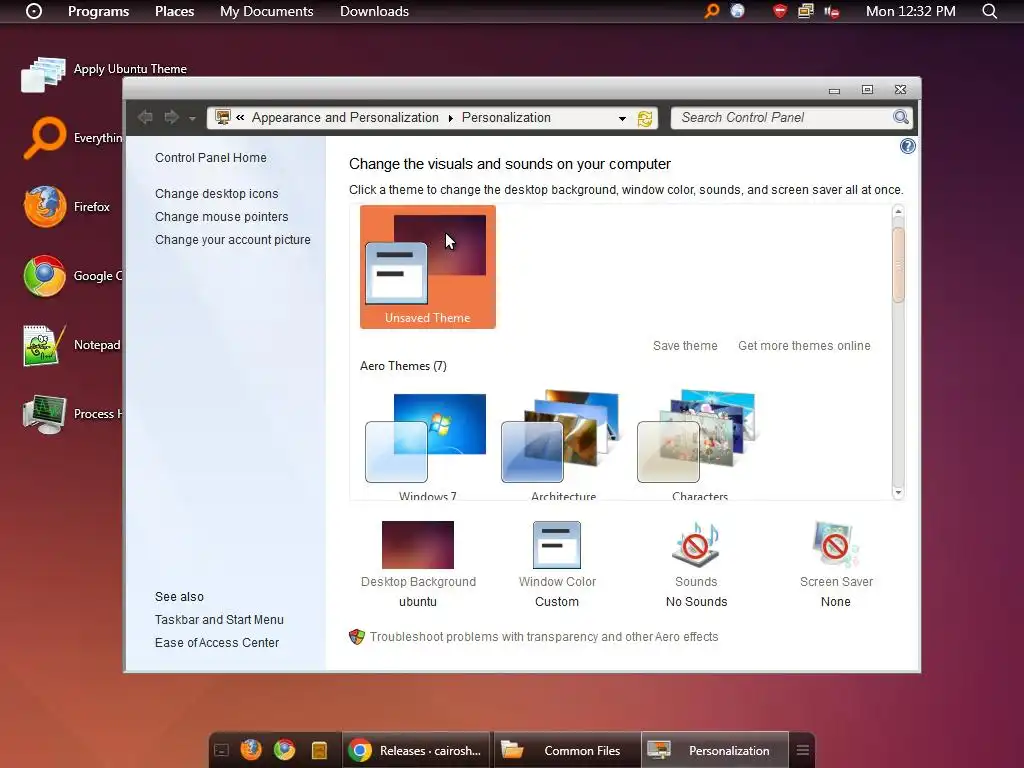Switch to Personalization taskbar item
Viewport: 1024px width, 768px height.
coord(714,750)
